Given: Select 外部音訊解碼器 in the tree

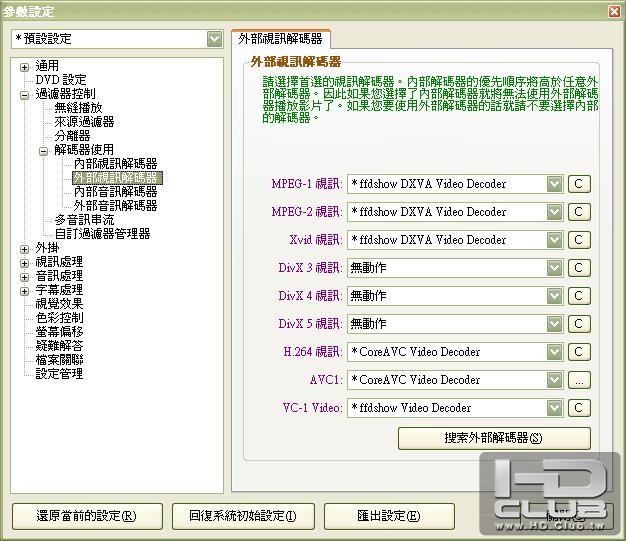Looking at the screenshot, I should (115, 206).
